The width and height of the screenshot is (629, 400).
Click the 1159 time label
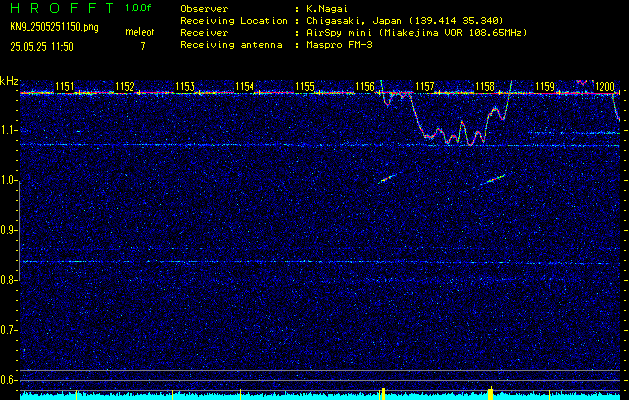545,86
